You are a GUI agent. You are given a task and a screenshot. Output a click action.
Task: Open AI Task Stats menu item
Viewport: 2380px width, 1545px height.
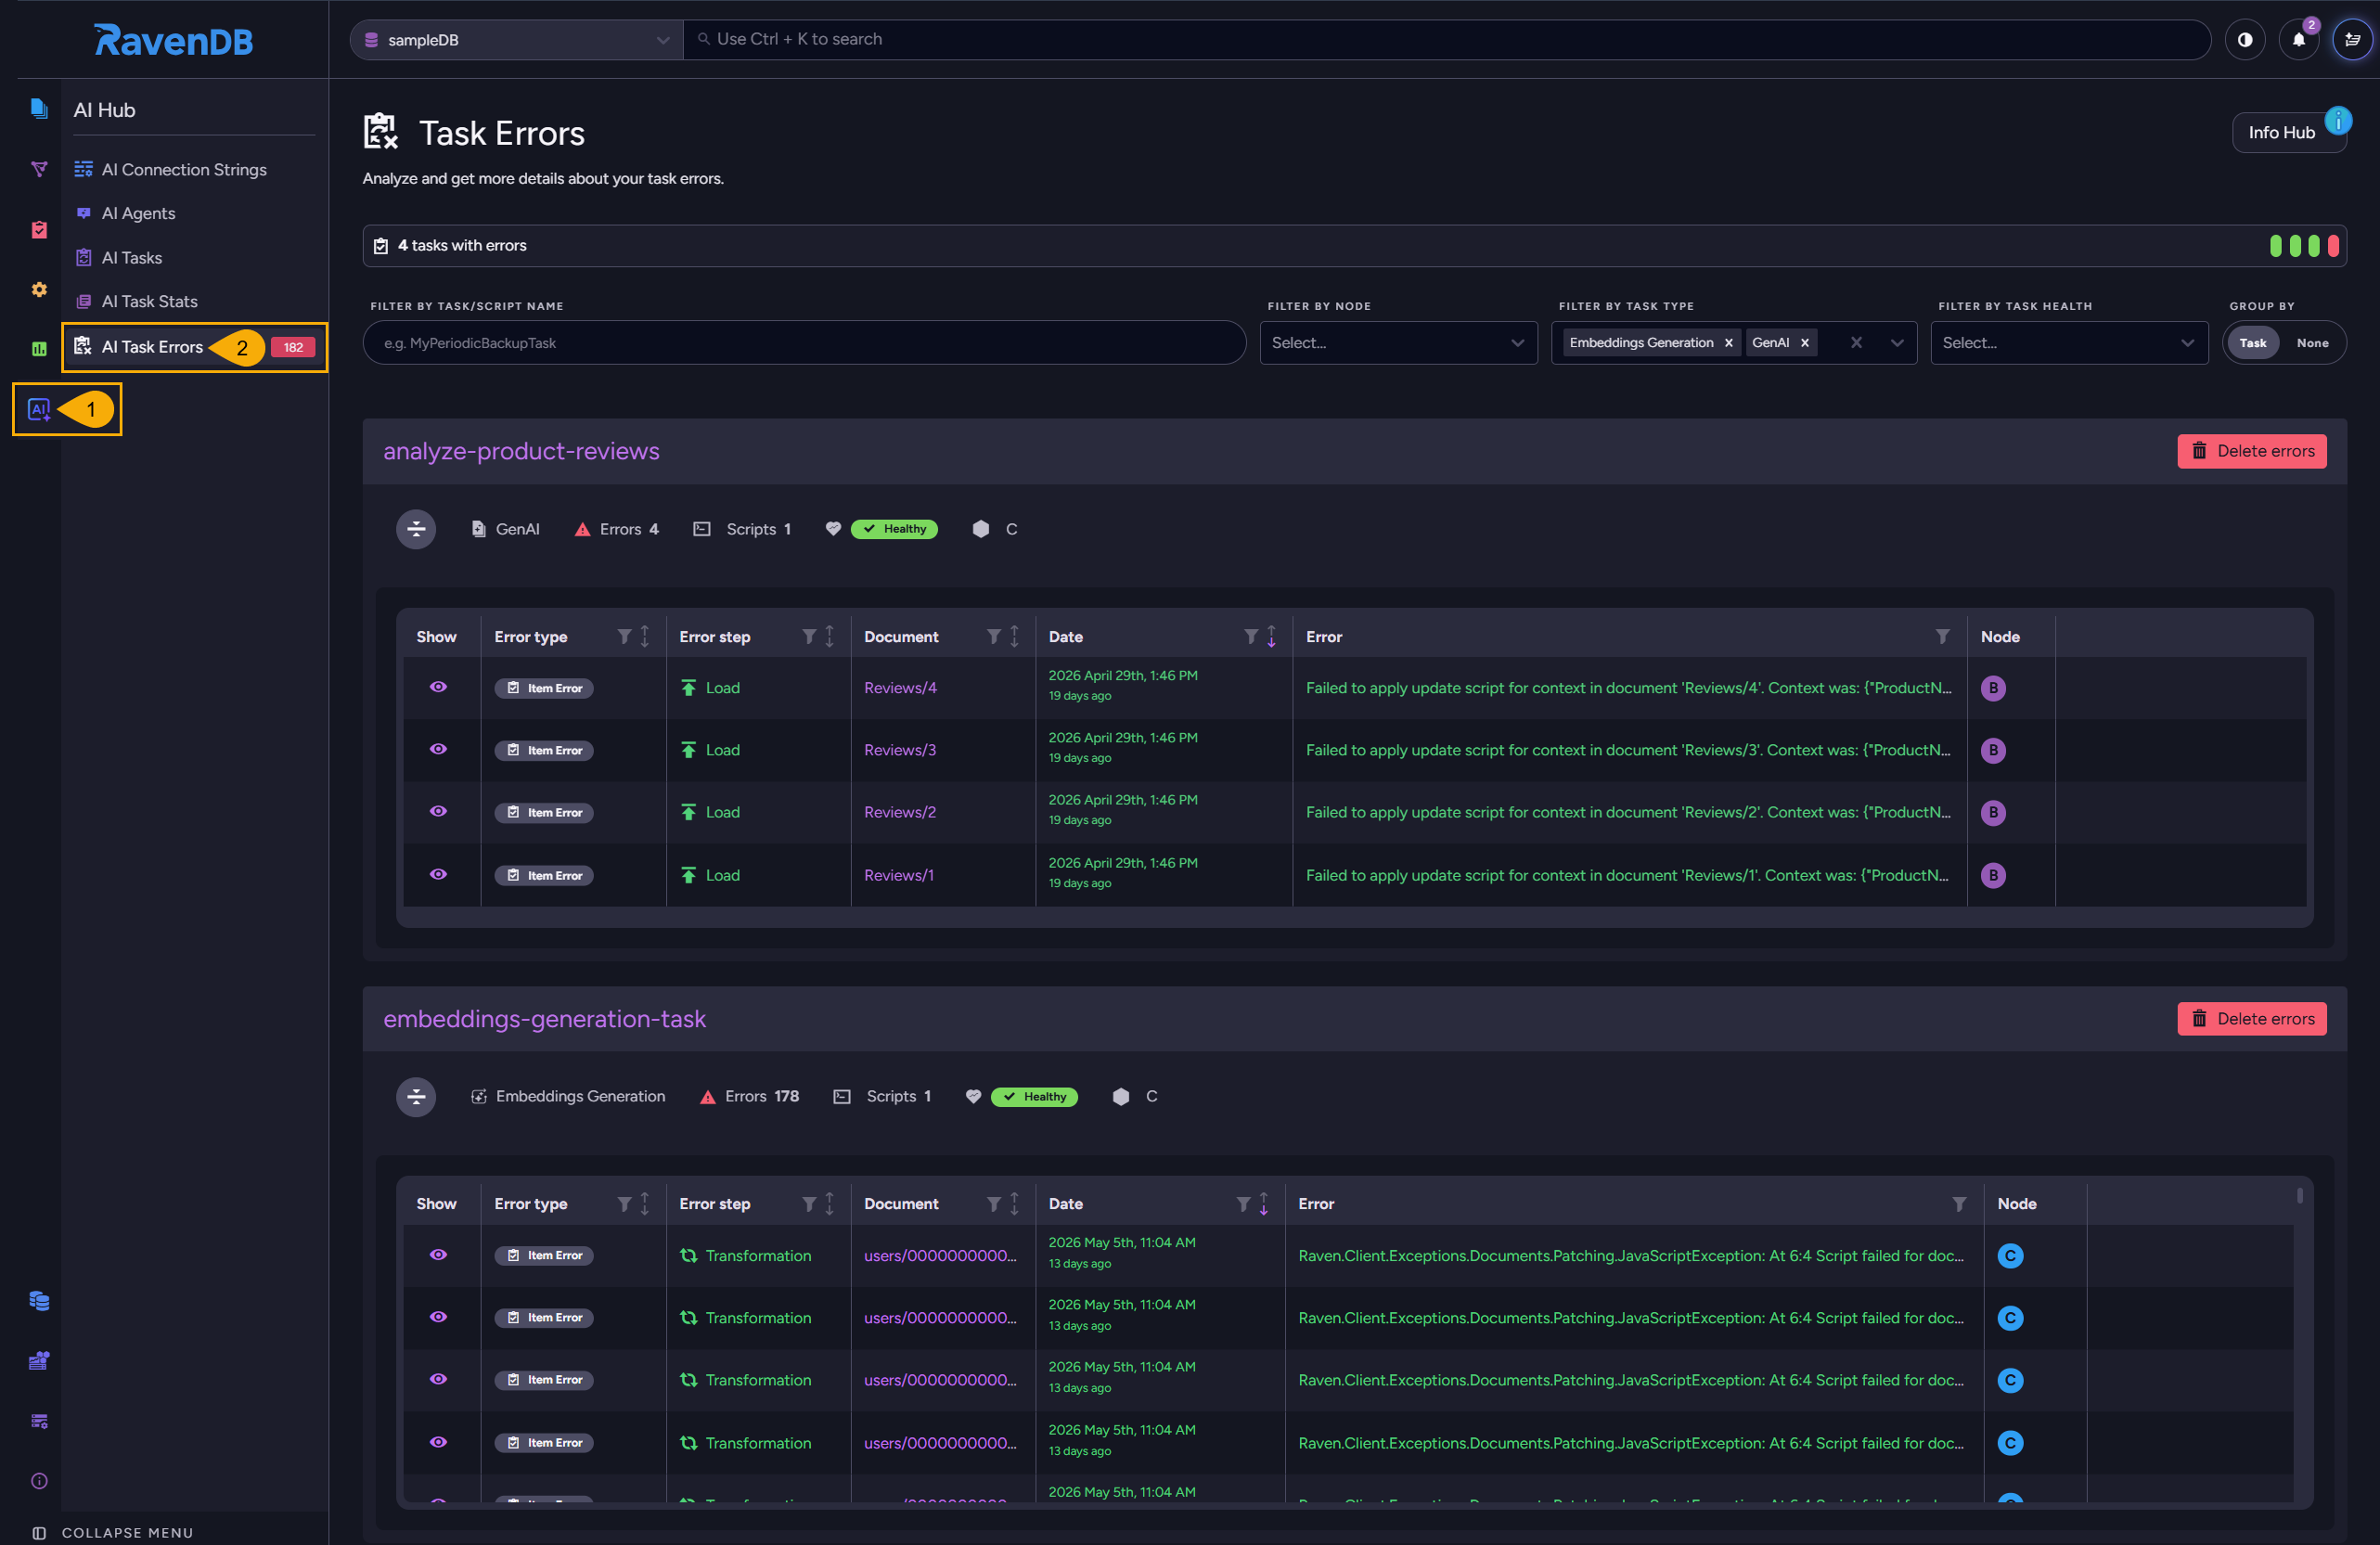pyautogui.click(x=150, y=302)
